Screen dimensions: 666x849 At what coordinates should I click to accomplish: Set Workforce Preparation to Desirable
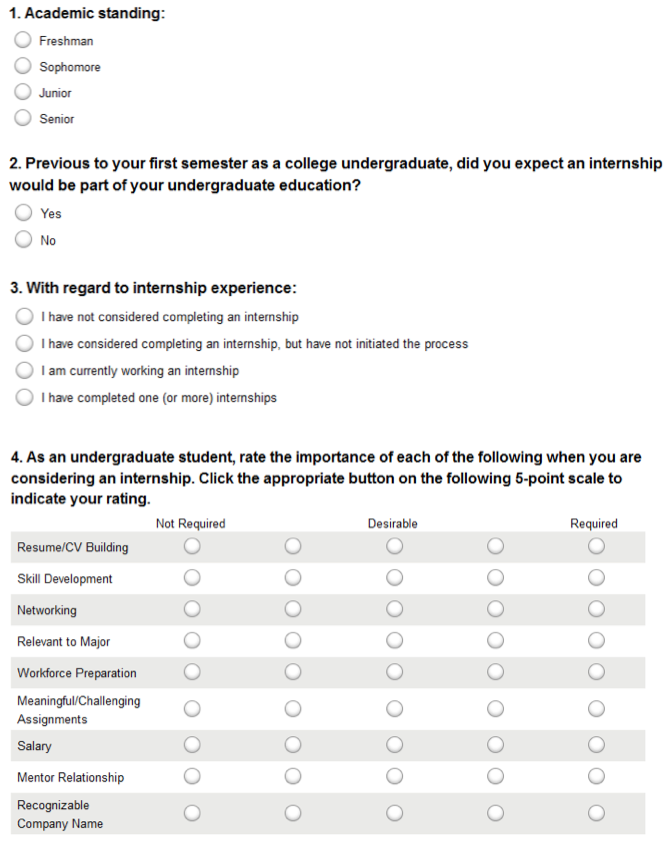tap(394, 672)
